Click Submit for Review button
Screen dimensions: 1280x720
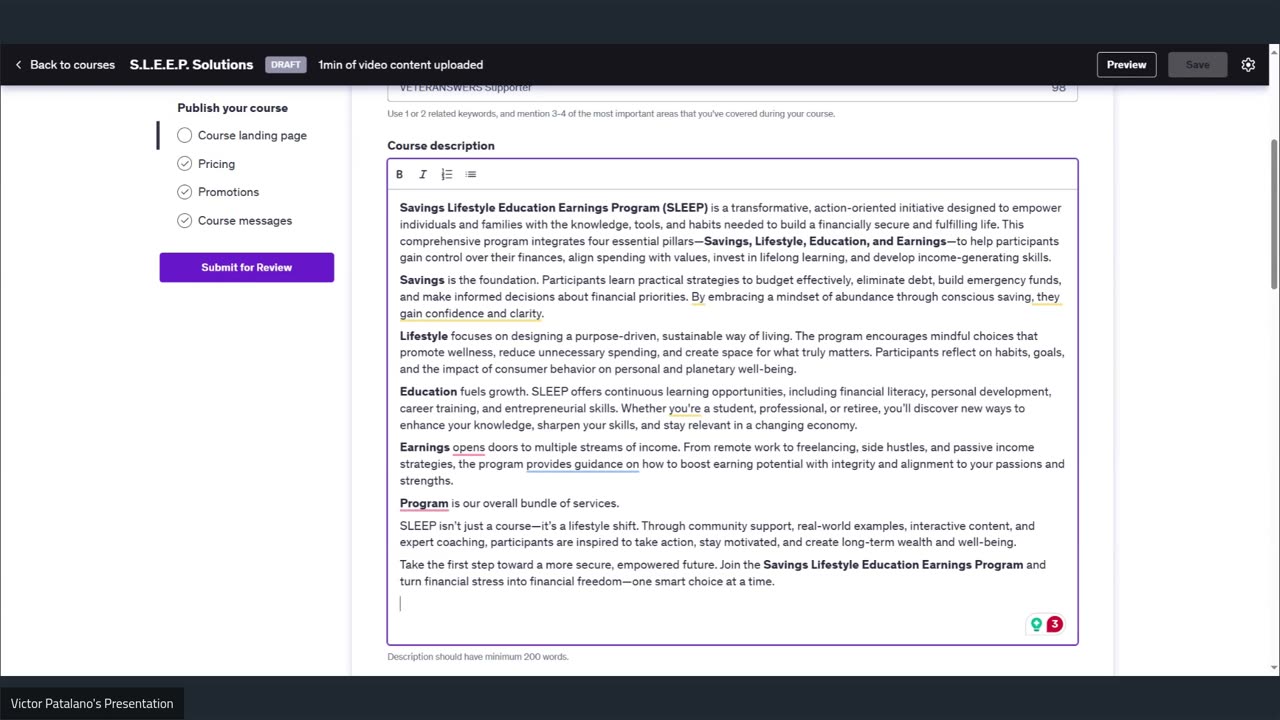246,267
